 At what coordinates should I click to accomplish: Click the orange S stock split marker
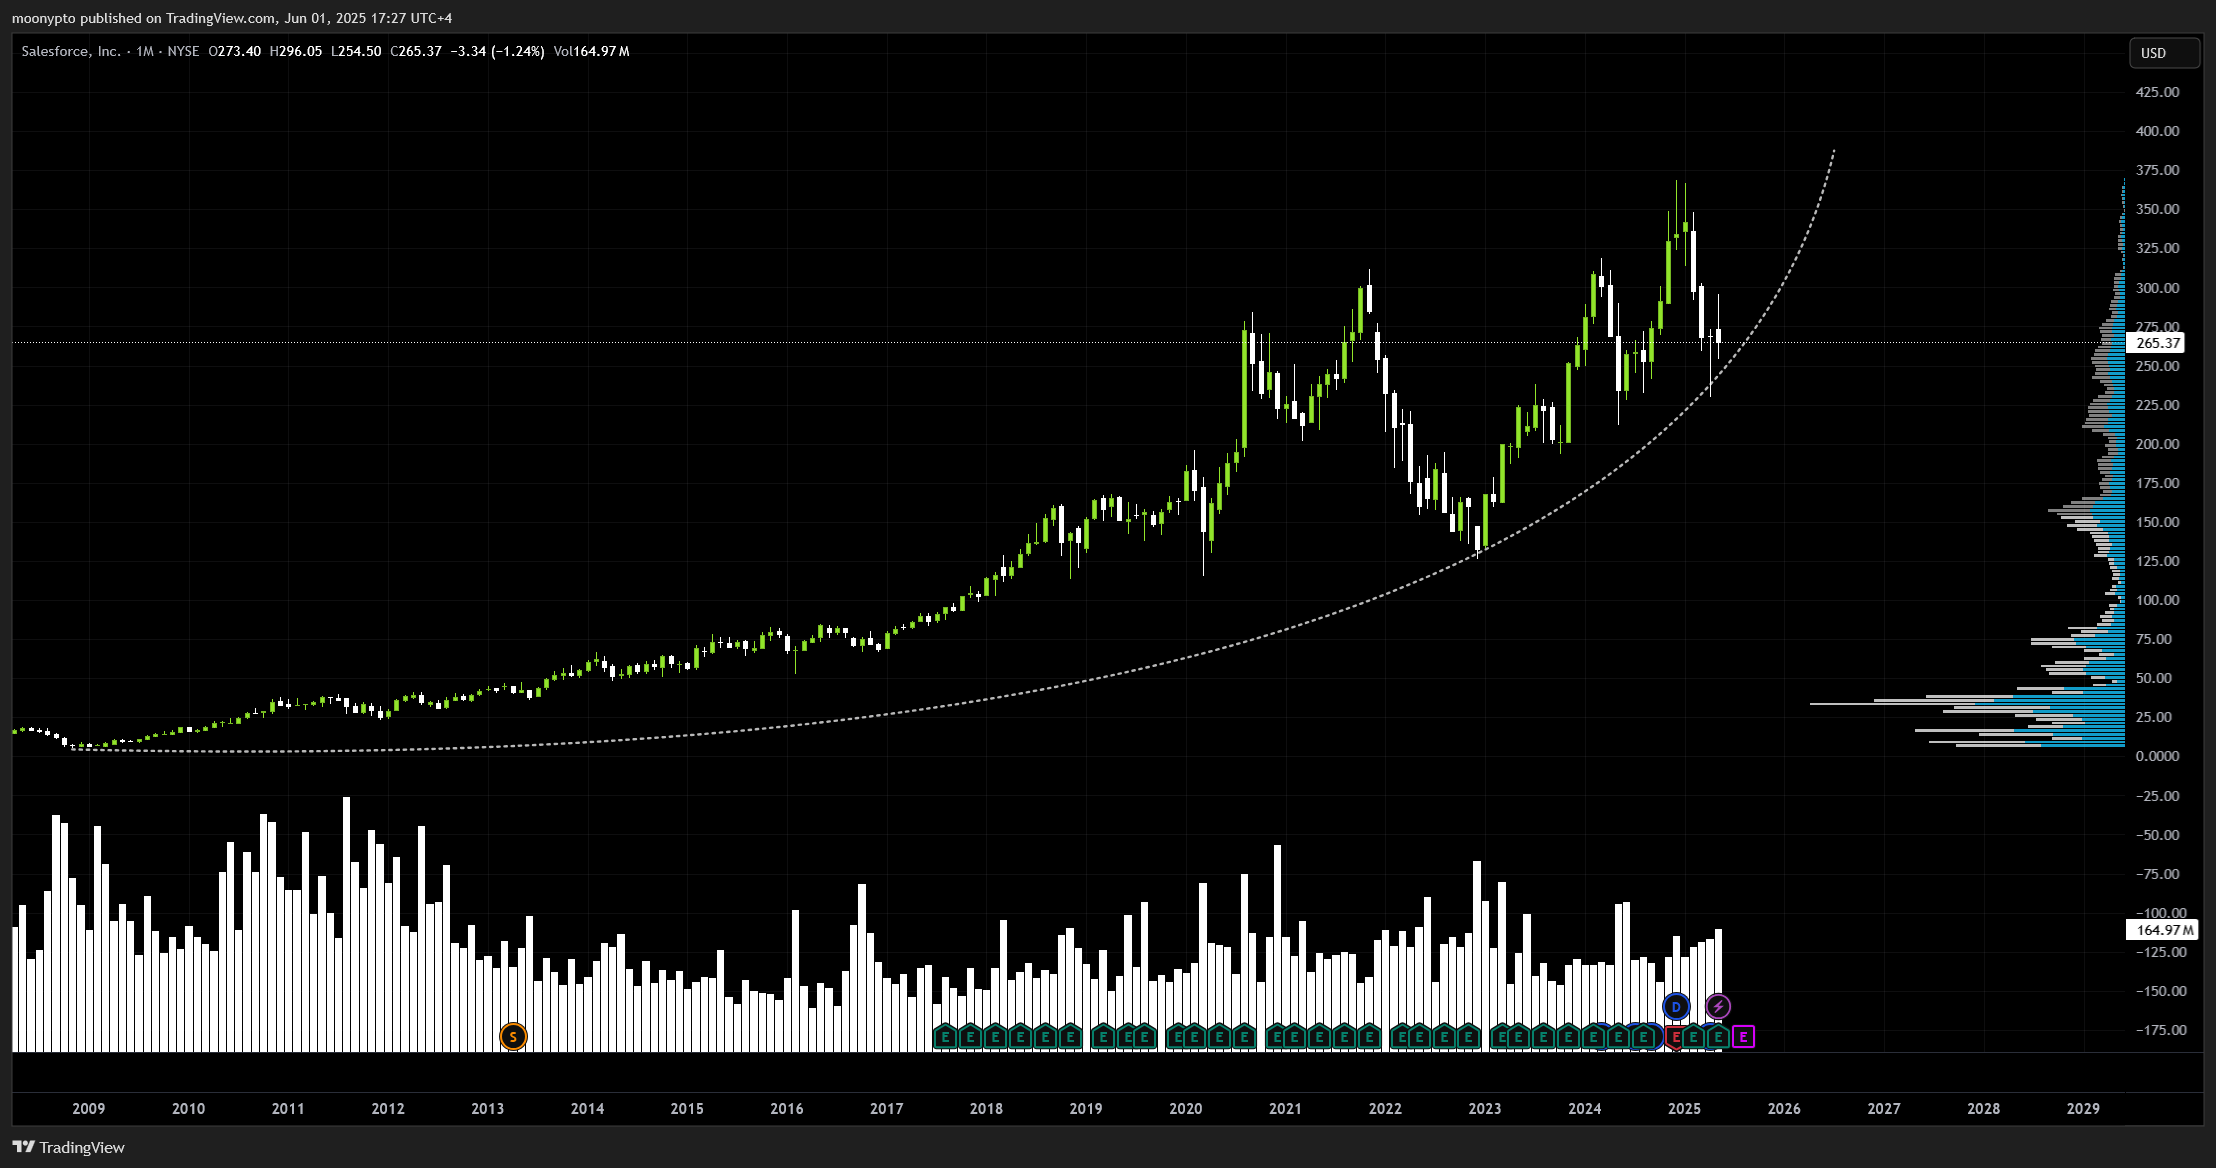coord(513,1037)
